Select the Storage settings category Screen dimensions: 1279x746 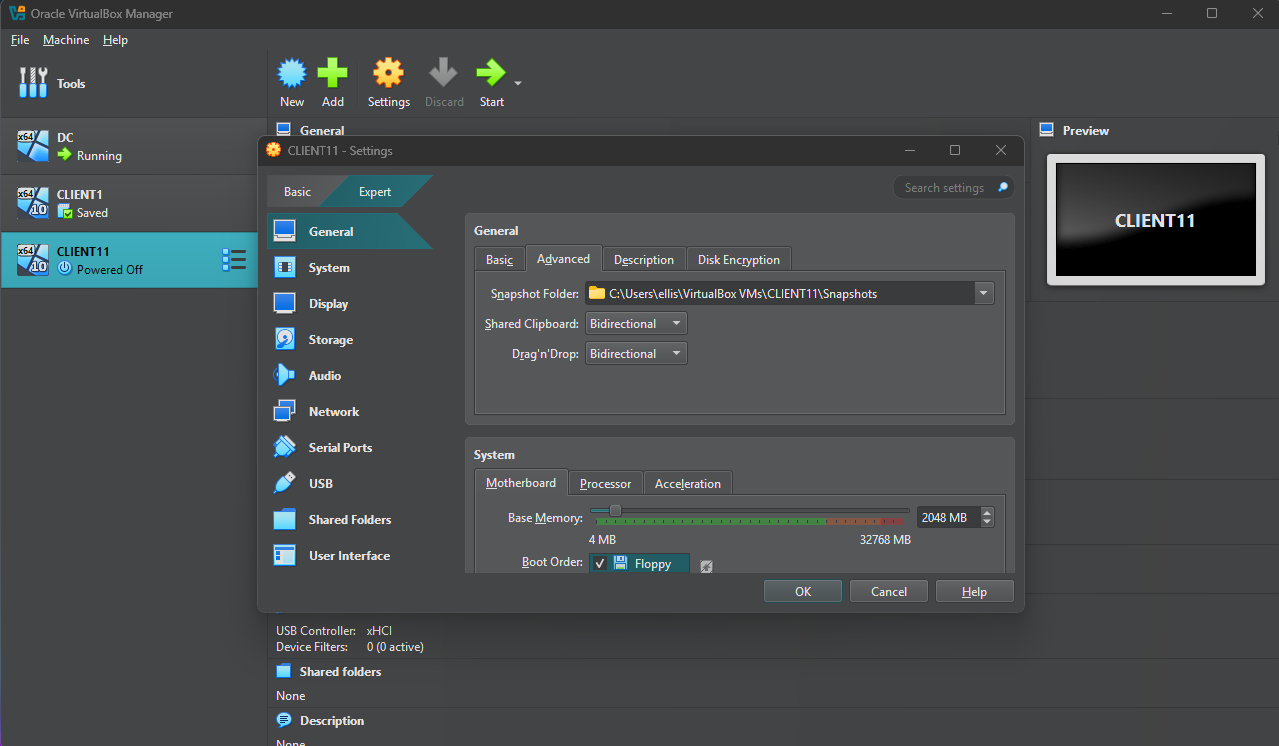click(x=349, y=339)
